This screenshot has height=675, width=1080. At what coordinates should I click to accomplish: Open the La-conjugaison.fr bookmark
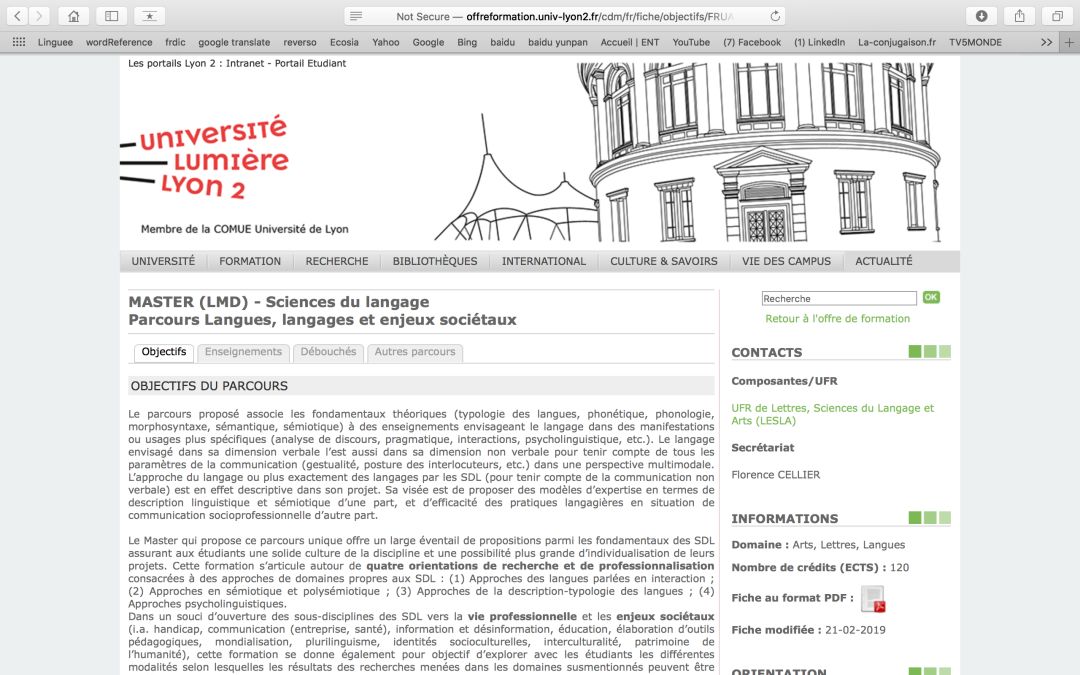point(897,42)
